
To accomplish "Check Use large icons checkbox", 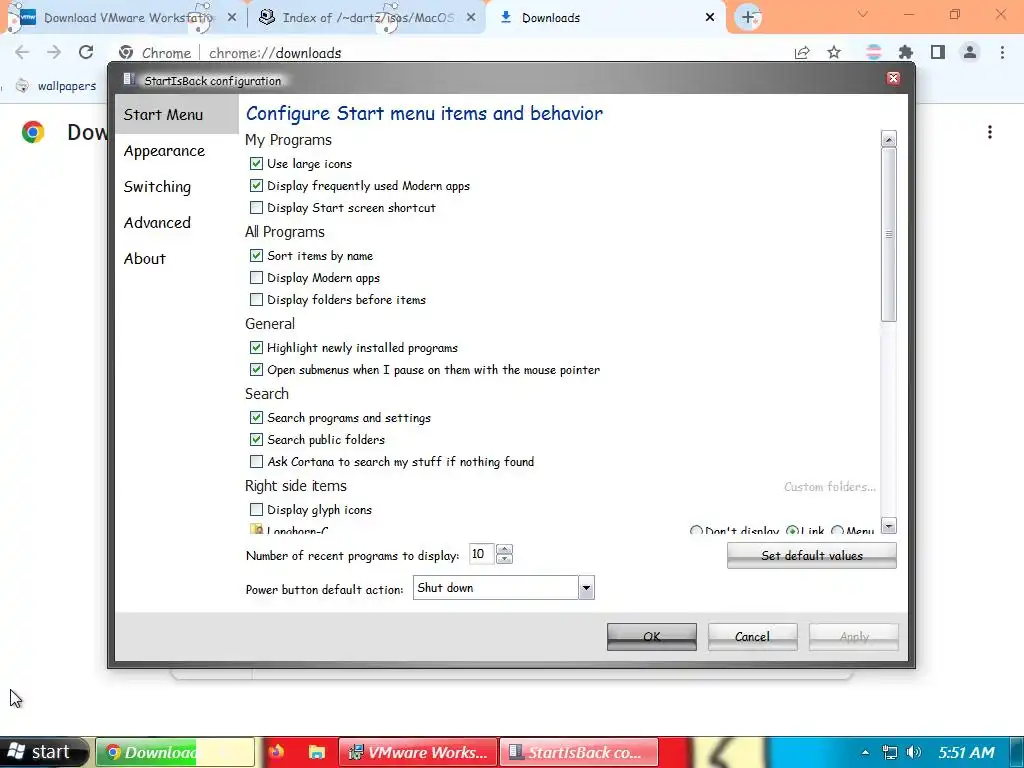I will click(256, 163).
